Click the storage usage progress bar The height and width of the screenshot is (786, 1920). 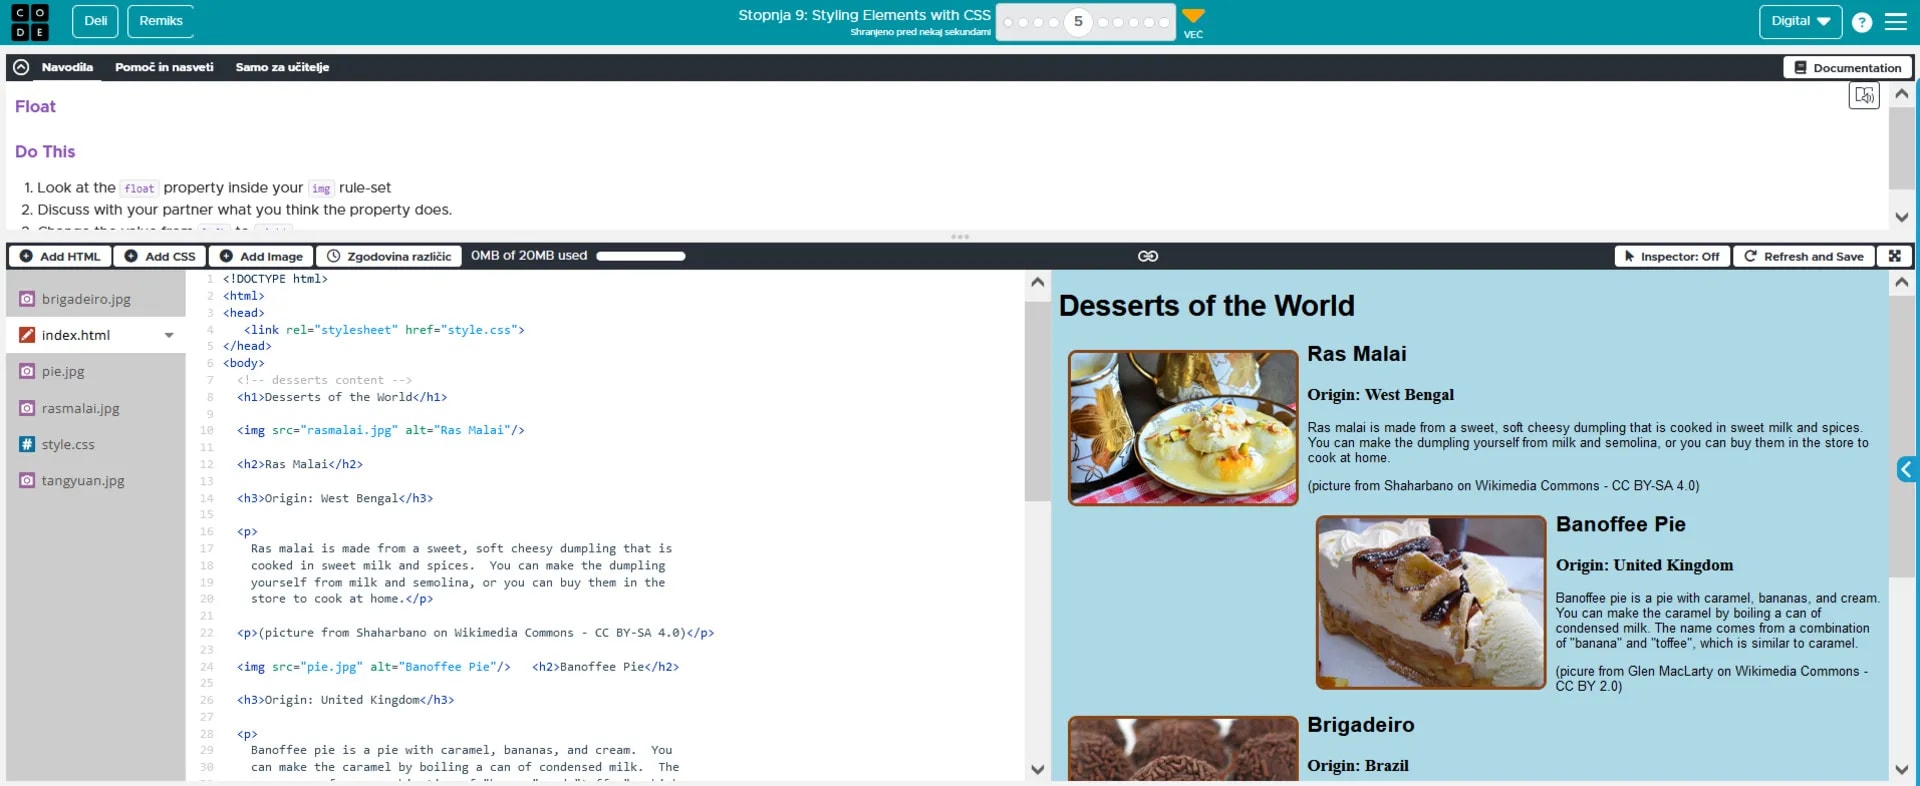640,256
